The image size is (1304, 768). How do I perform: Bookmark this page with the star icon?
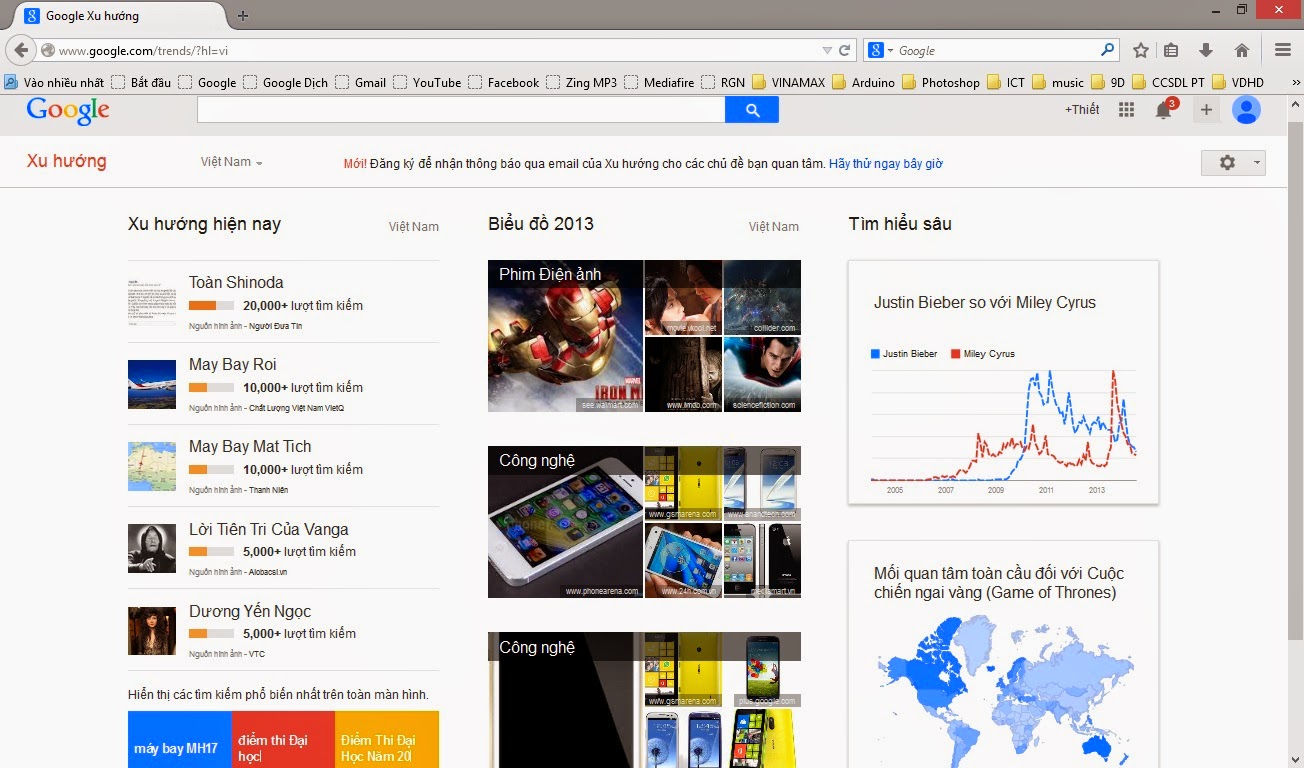(x=1140, y=49)
